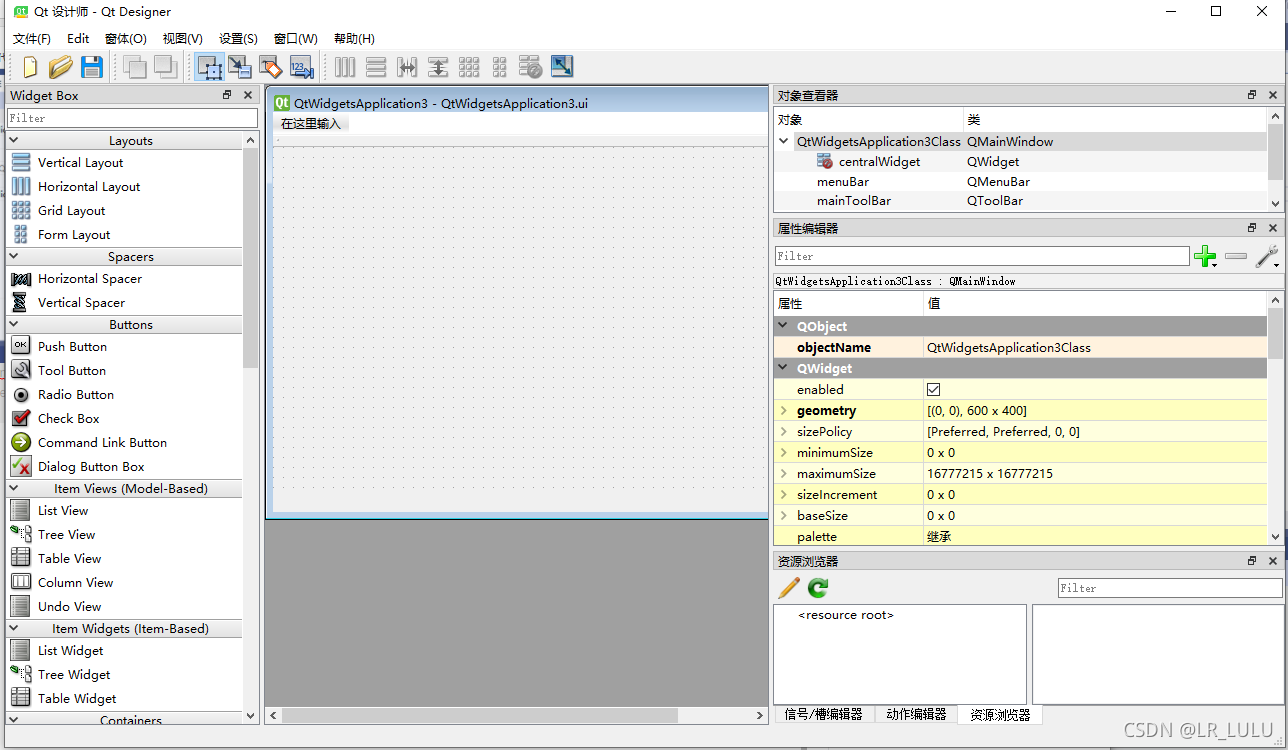Toggle the enabled property checkbox

pos(934,390)
